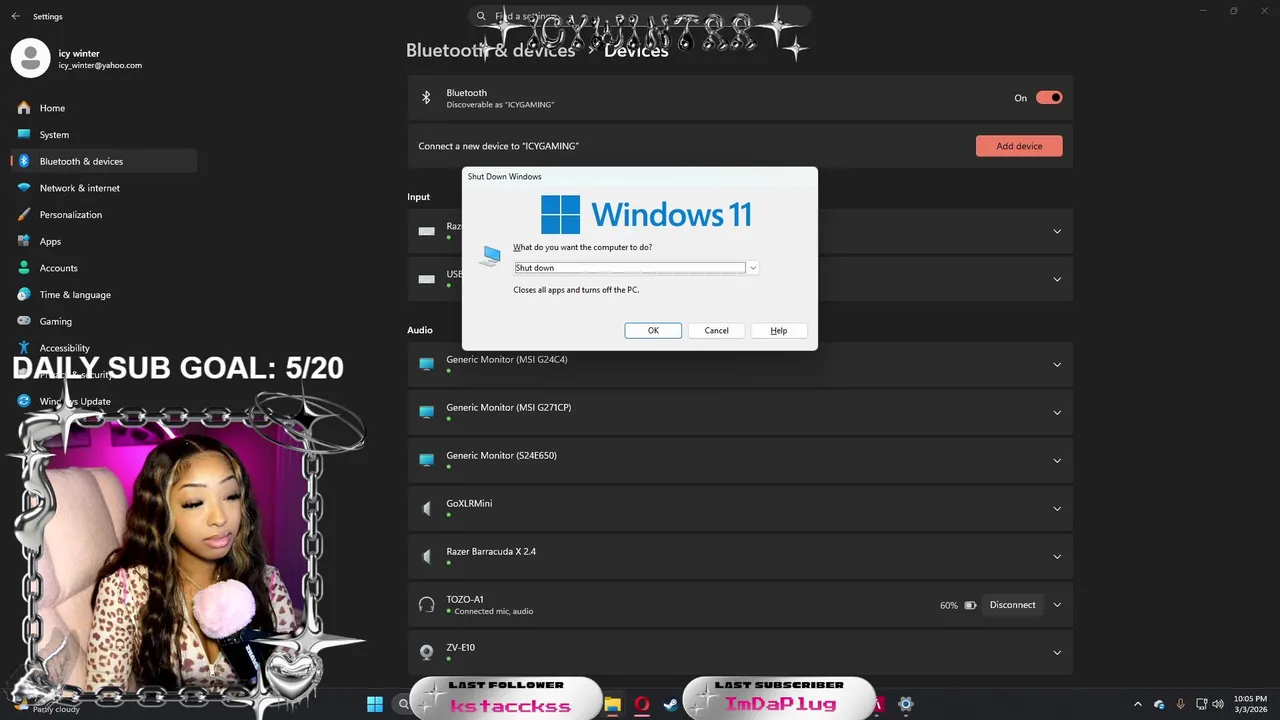Select Bluetooth & devices in sidebar
Image resolution: width=1280 pixels, height=720 pixels.
[x=104, y=161]
